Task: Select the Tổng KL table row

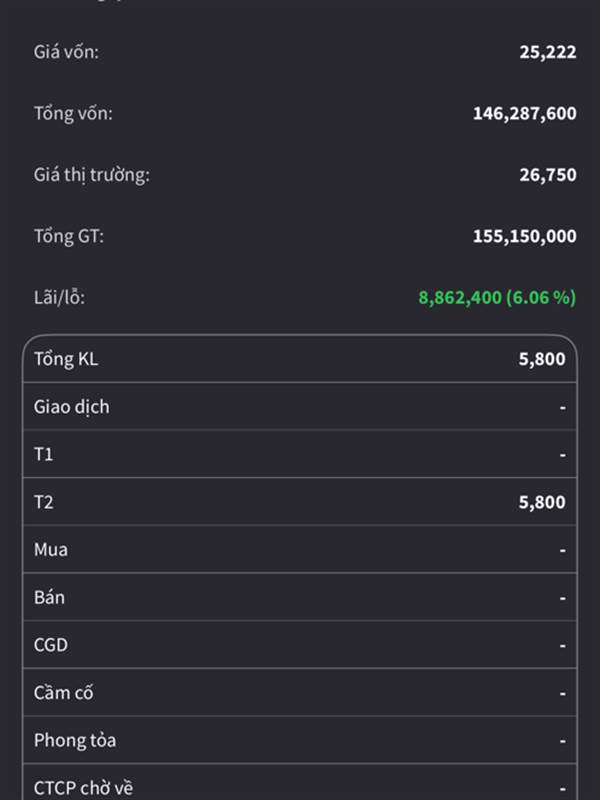Action: [x=300, y=359]
